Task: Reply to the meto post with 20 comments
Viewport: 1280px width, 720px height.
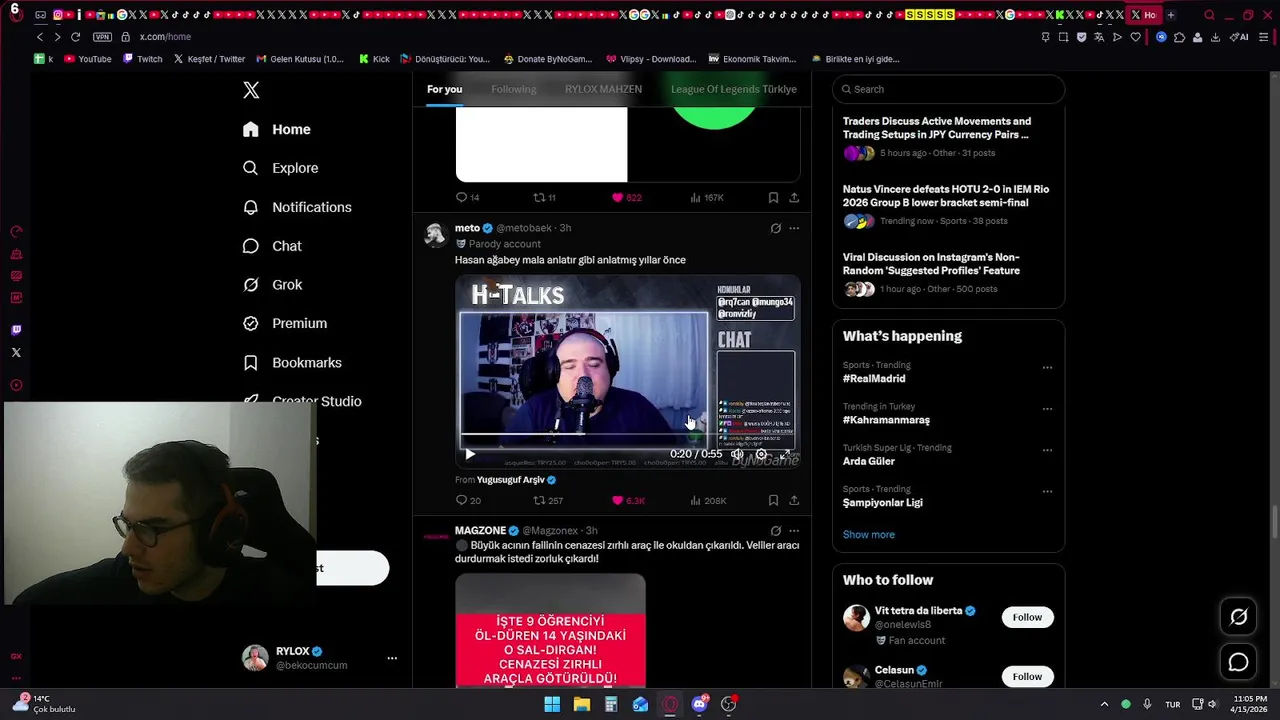Action: click(x=468, y=500)
